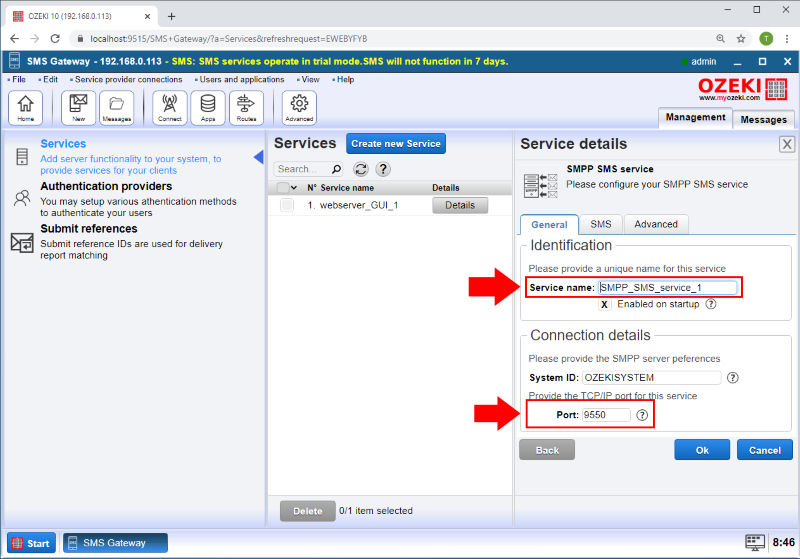Open the Connect antenna icon
Image resolution: width=800 pixels, height=559 pixels.
(x=170, y=108)
